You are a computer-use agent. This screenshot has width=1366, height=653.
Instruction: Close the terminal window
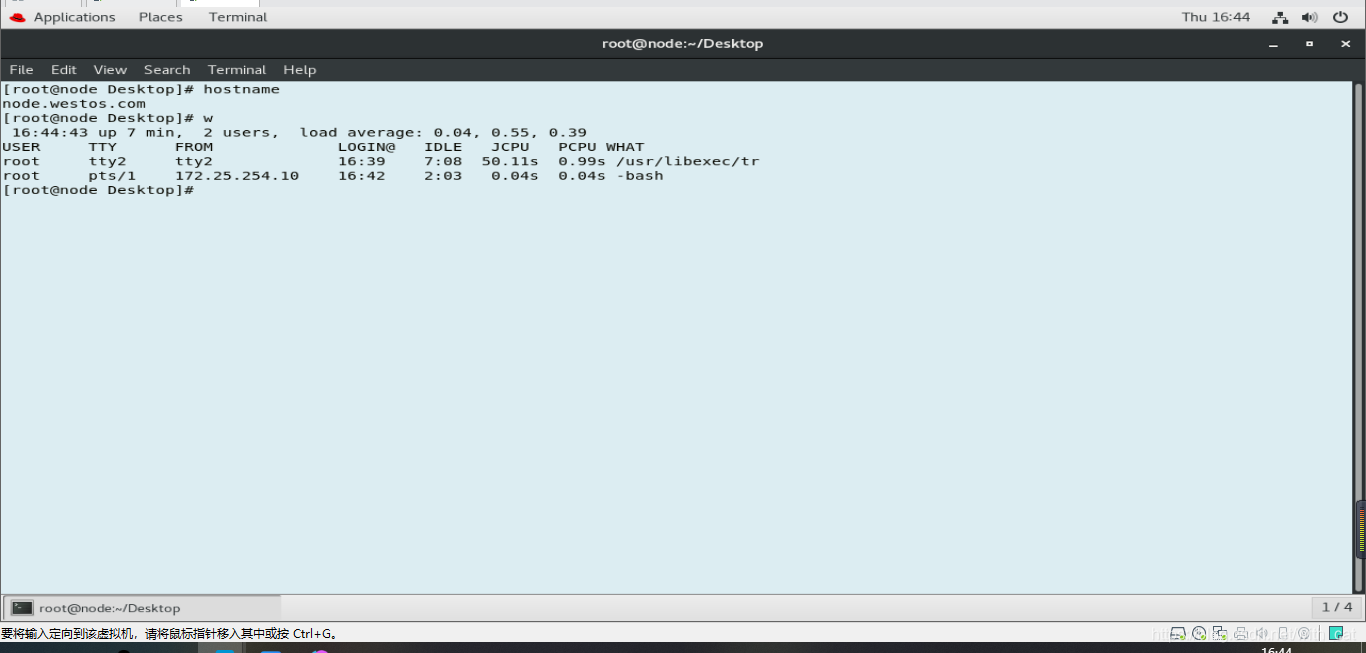(x=1345, y=44)
